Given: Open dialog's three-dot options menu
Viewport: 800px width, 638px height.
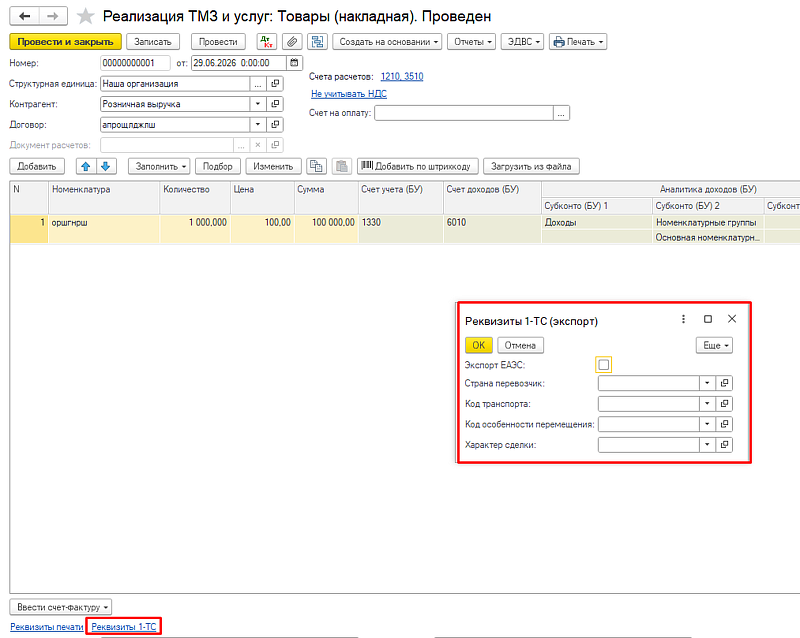Looking at the screenshot, I should pyautogui.click(x=683, y=319).
